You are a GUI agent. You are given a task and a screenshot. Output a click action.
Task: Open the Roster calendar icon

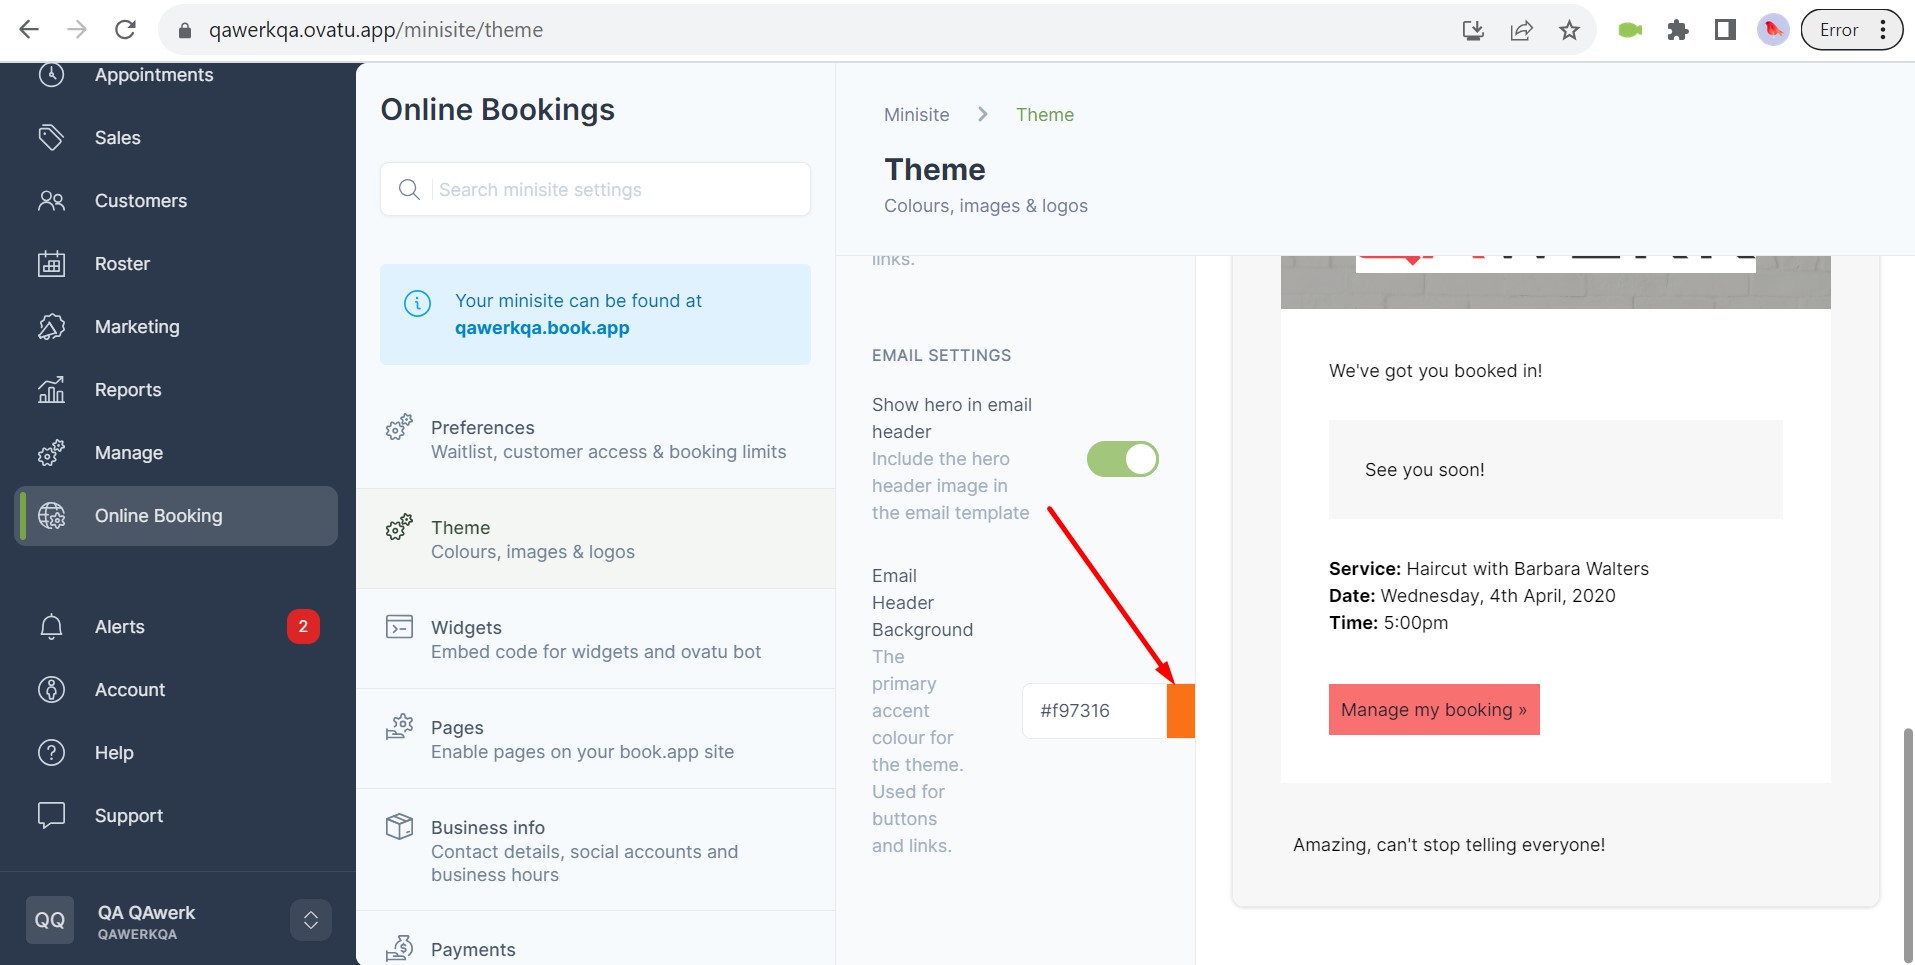tap(51, 264)
